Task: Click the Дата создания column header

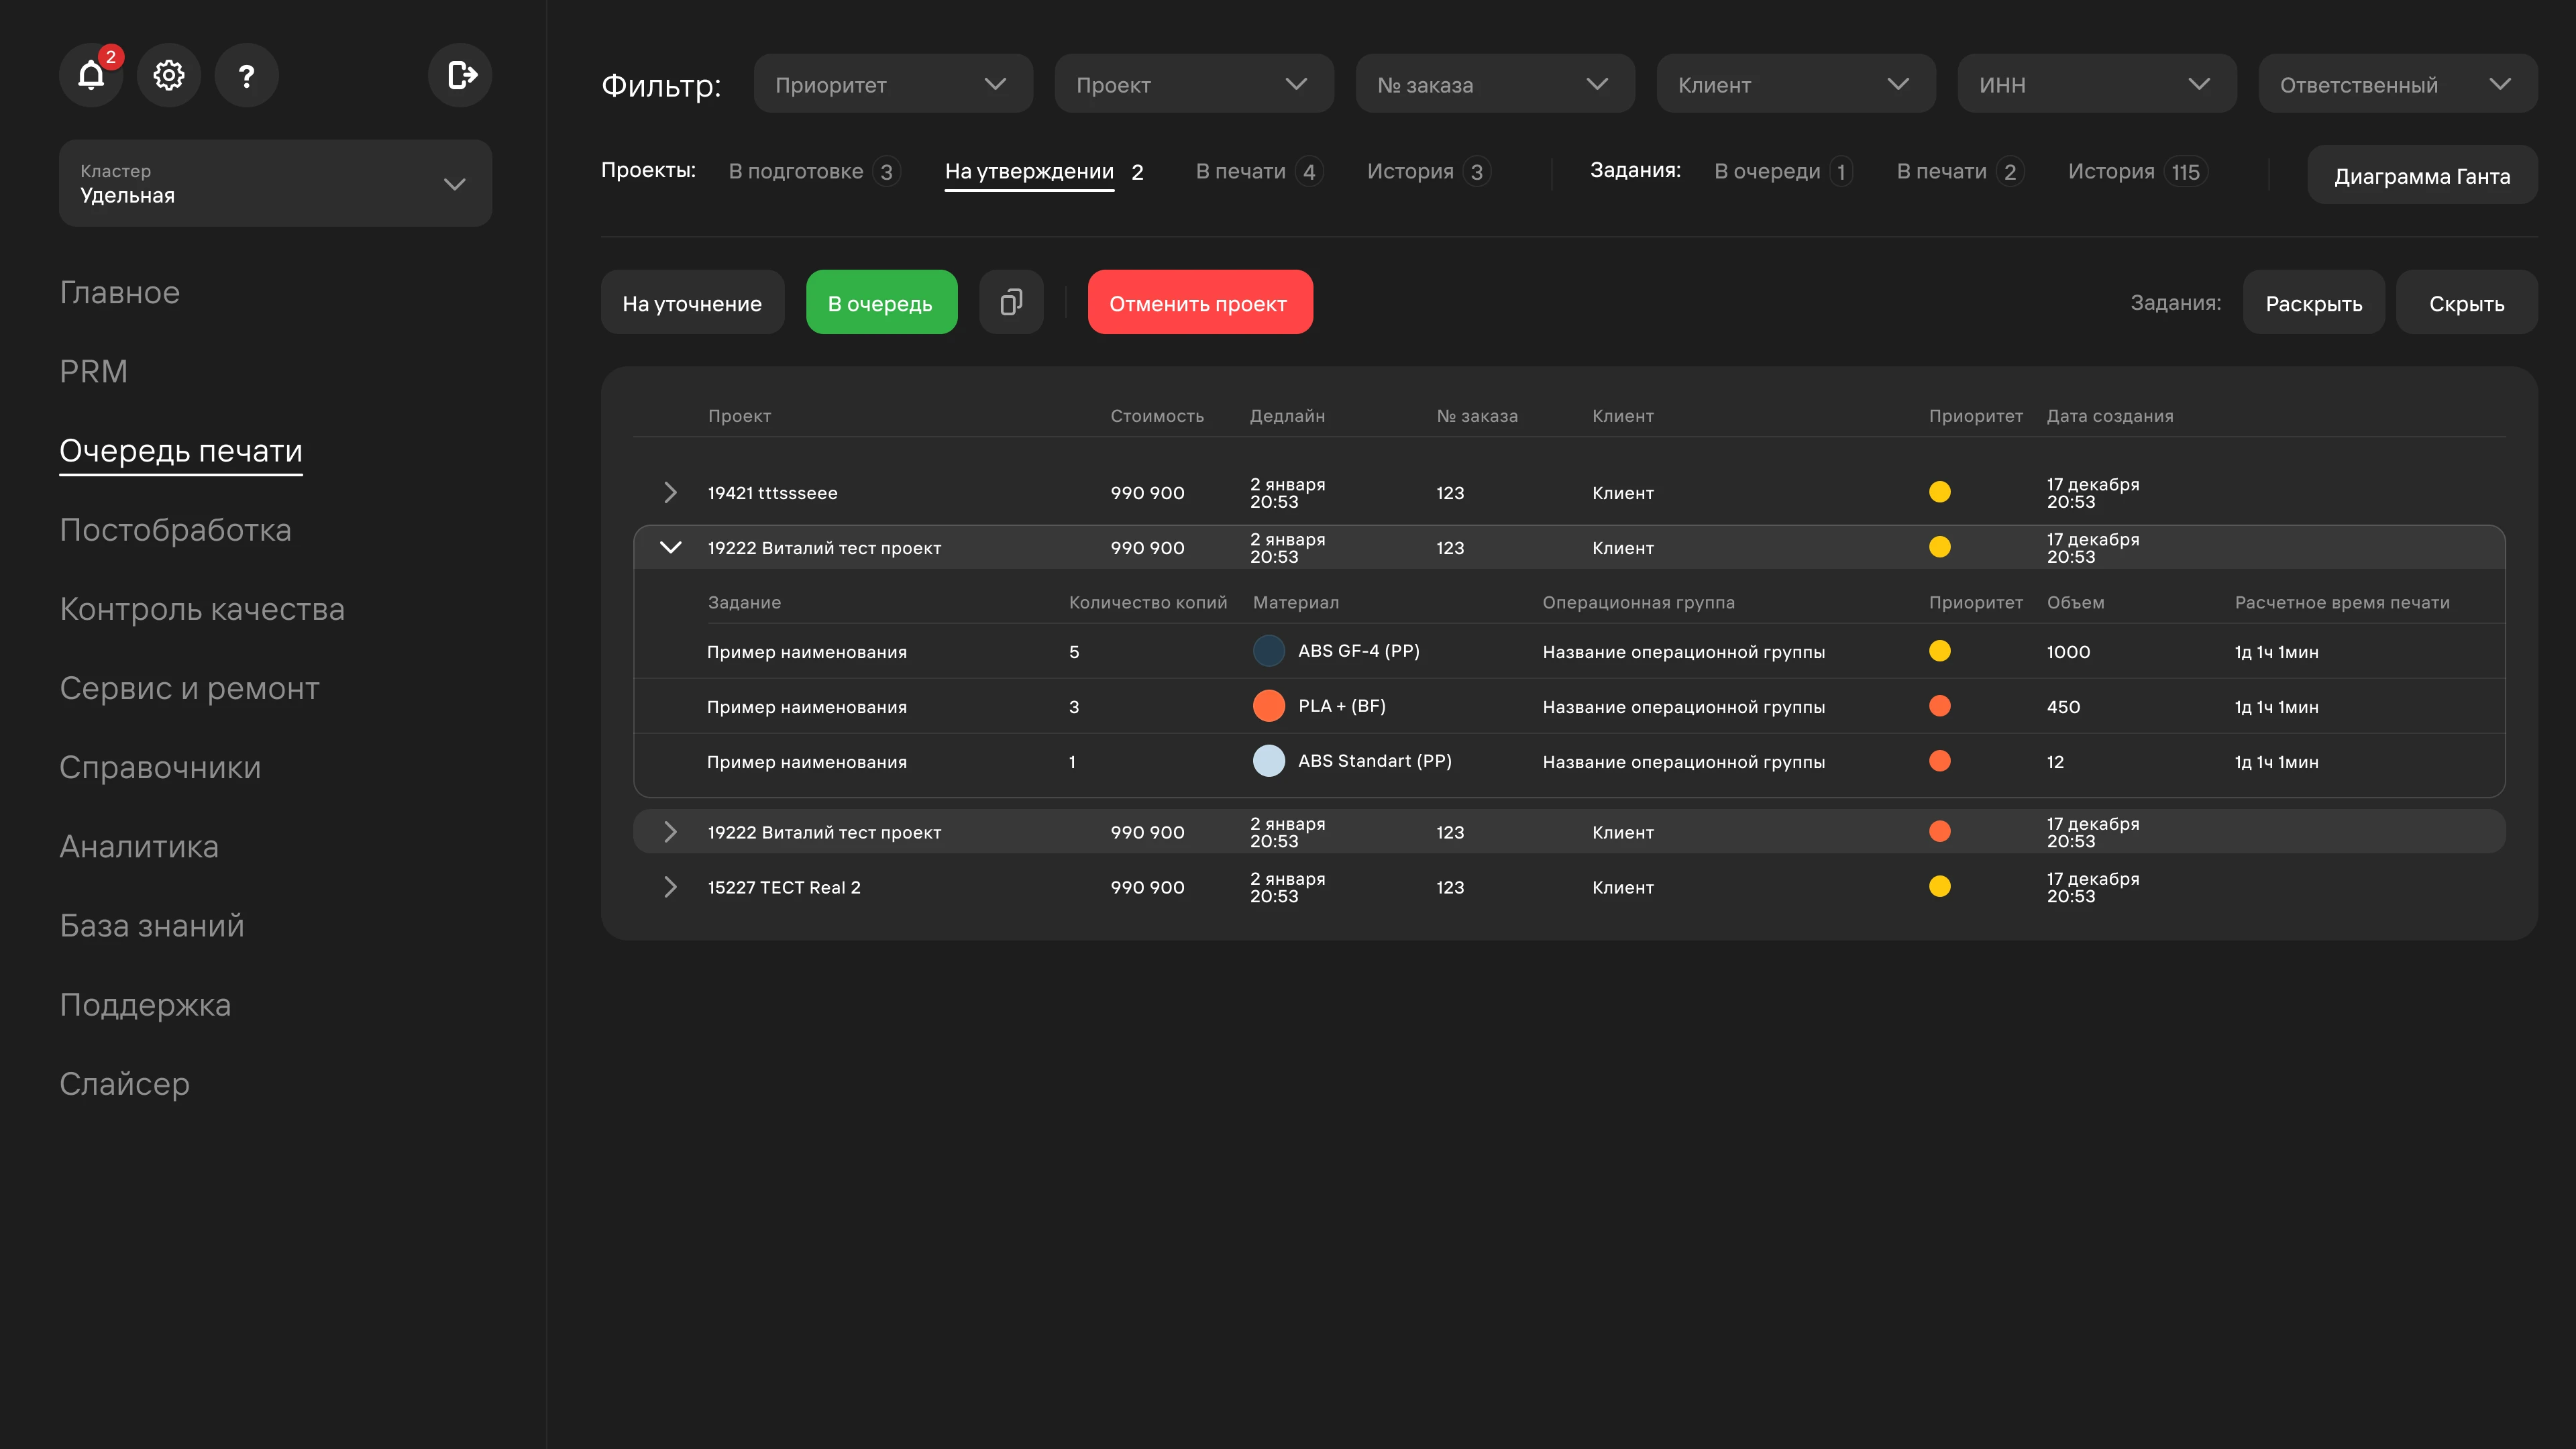Action: coord(2110,416)
